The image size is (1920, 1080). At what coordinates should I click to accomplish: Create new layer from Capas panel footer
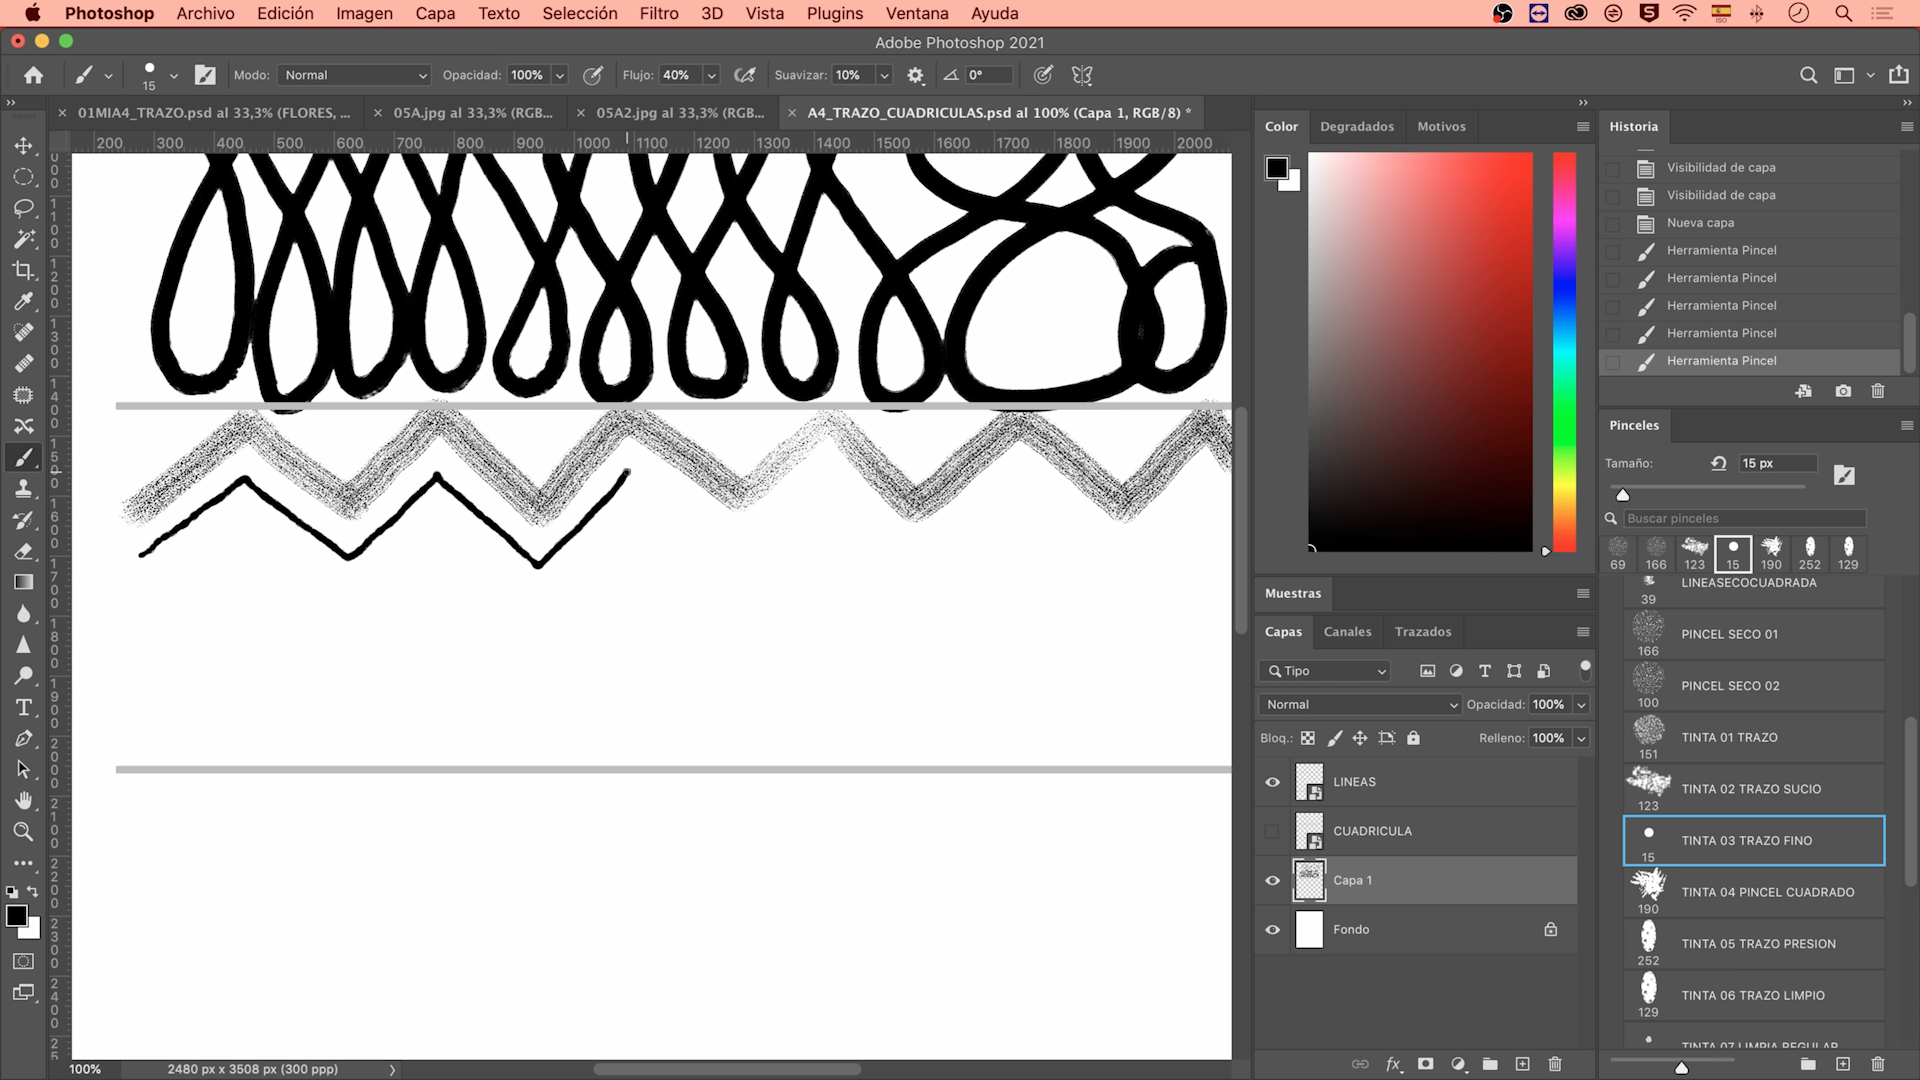pos(1522,1064)
